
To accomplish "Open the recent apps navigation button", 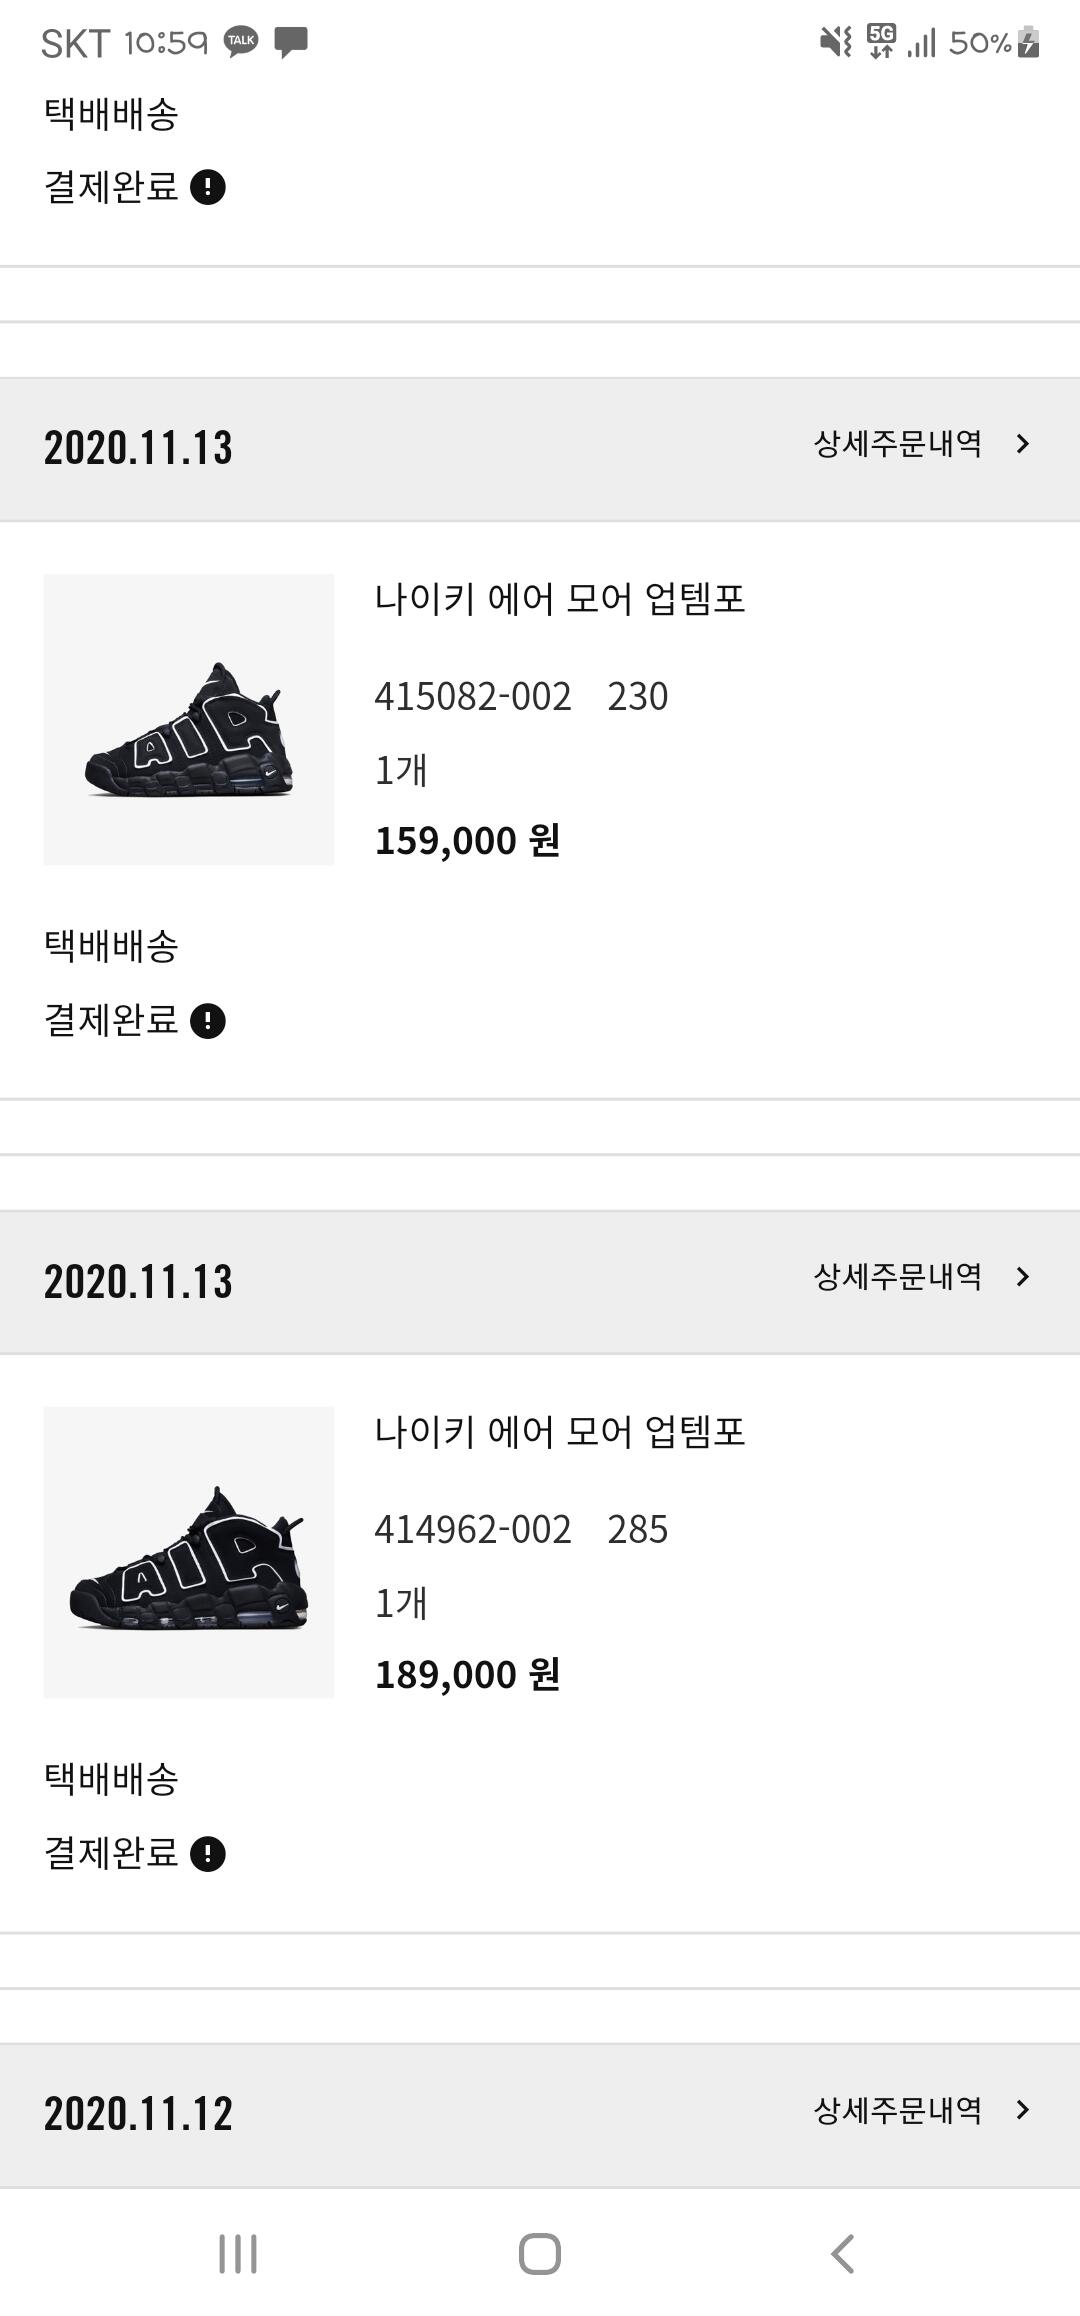I will click(238, 2254).
